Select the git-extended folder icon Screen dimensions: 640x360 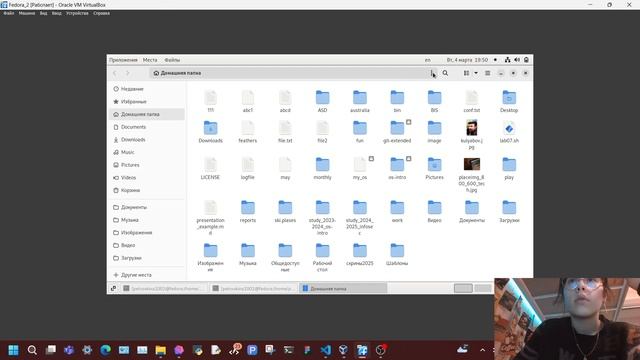397,128
